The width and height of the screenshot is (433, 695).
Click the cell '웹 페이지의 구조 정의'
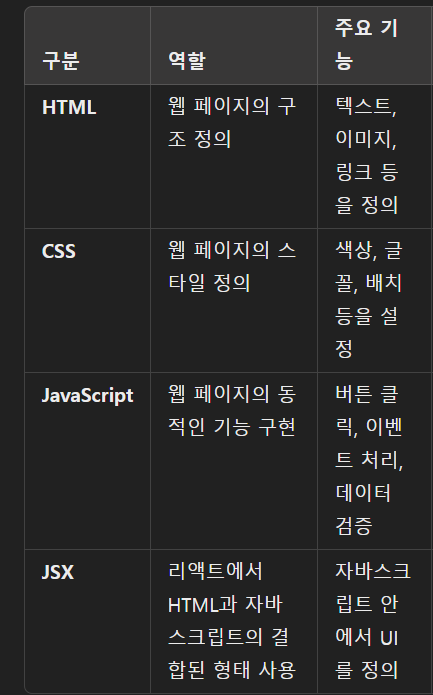click(x=232, y=123)
